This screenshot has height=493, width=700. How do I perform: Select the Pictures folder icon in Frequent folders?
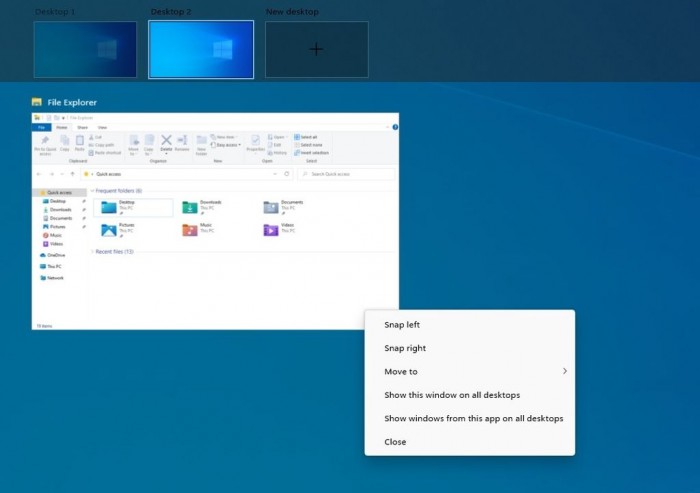point(109,230)
